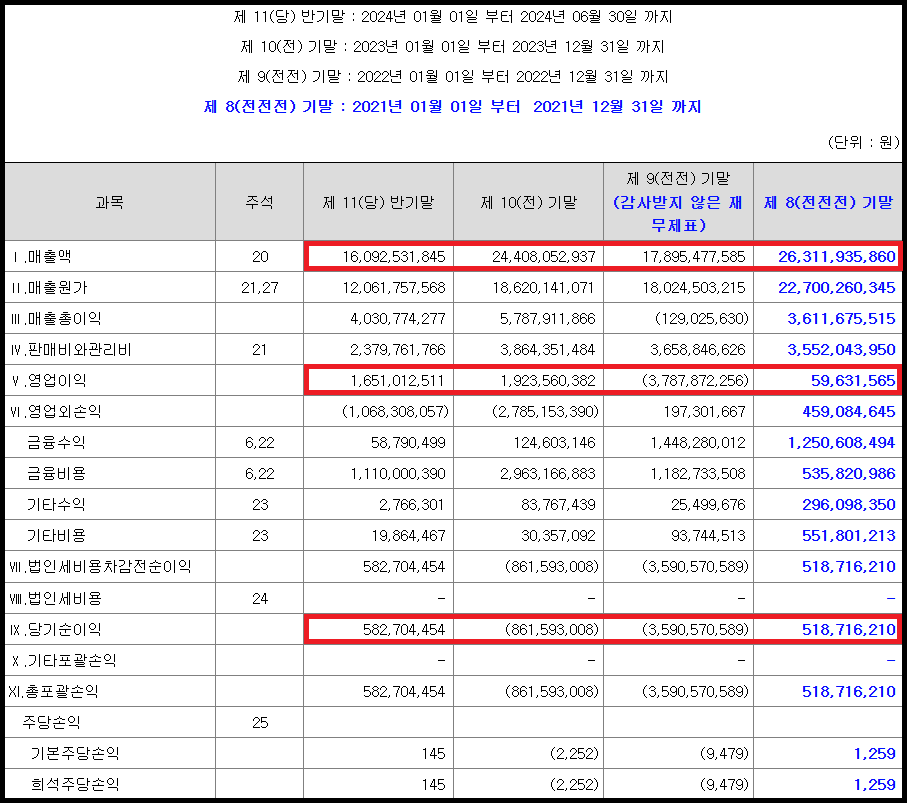
Task: Select the 매출총이익 row label
Action: 56,318
